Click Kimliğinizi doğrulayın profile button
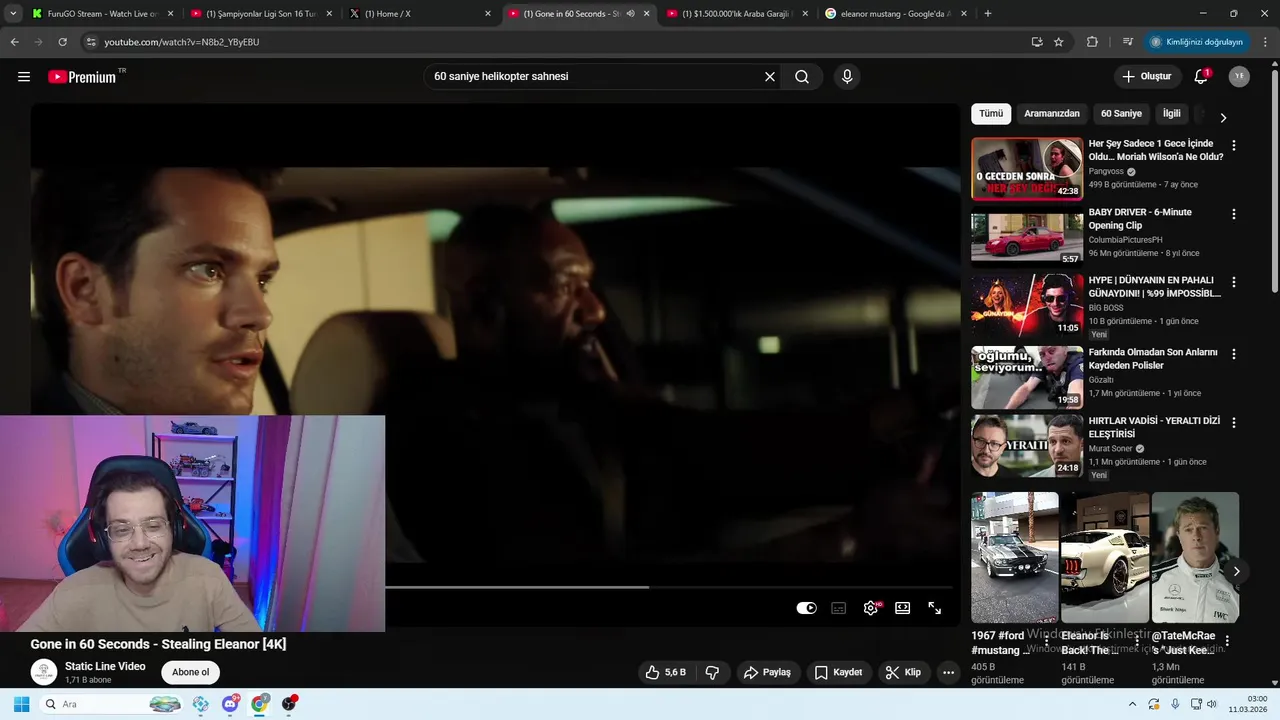The image size is (1280, 720). click(x=1196, y=42)
